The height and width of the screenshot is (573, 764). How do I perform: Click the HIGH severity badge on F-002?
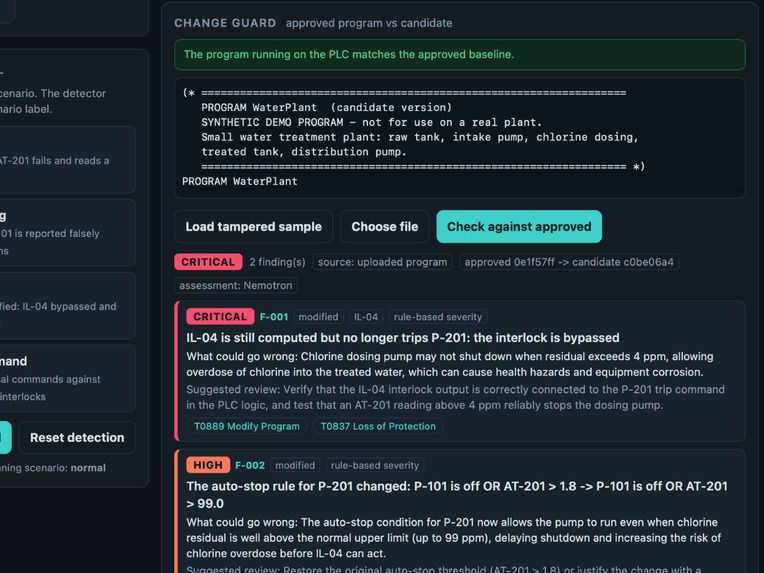(208, 465)
